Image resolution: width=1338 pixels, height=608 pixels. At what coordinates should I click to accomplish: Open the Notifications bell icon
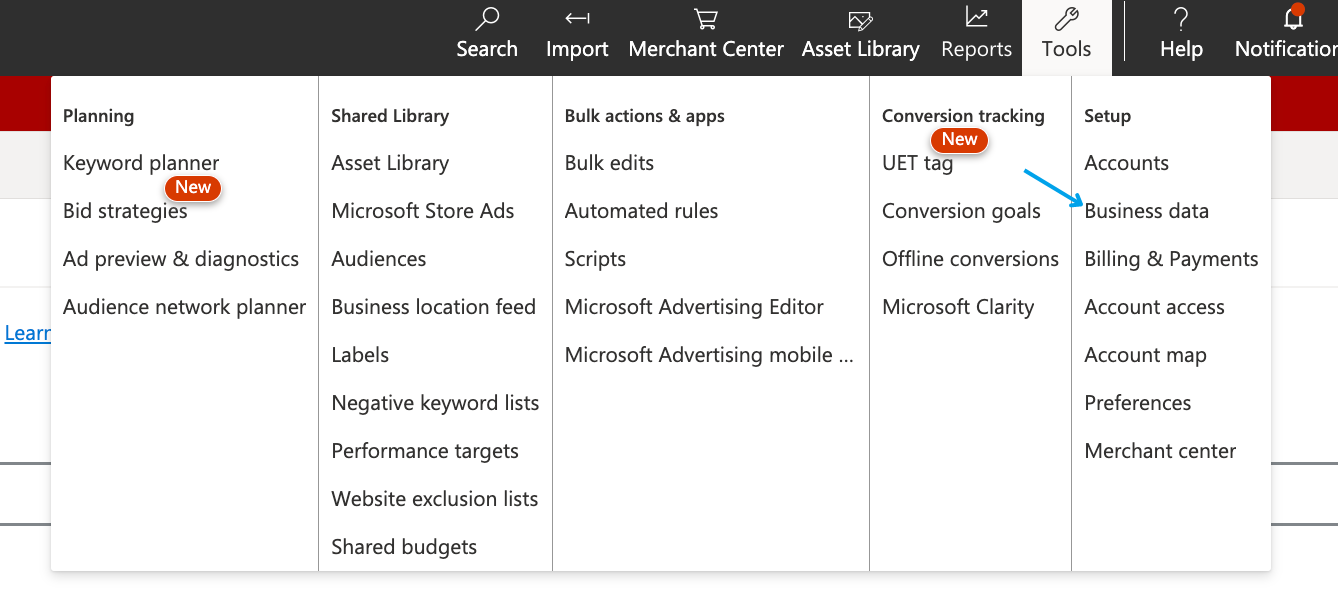[1293, 18]
